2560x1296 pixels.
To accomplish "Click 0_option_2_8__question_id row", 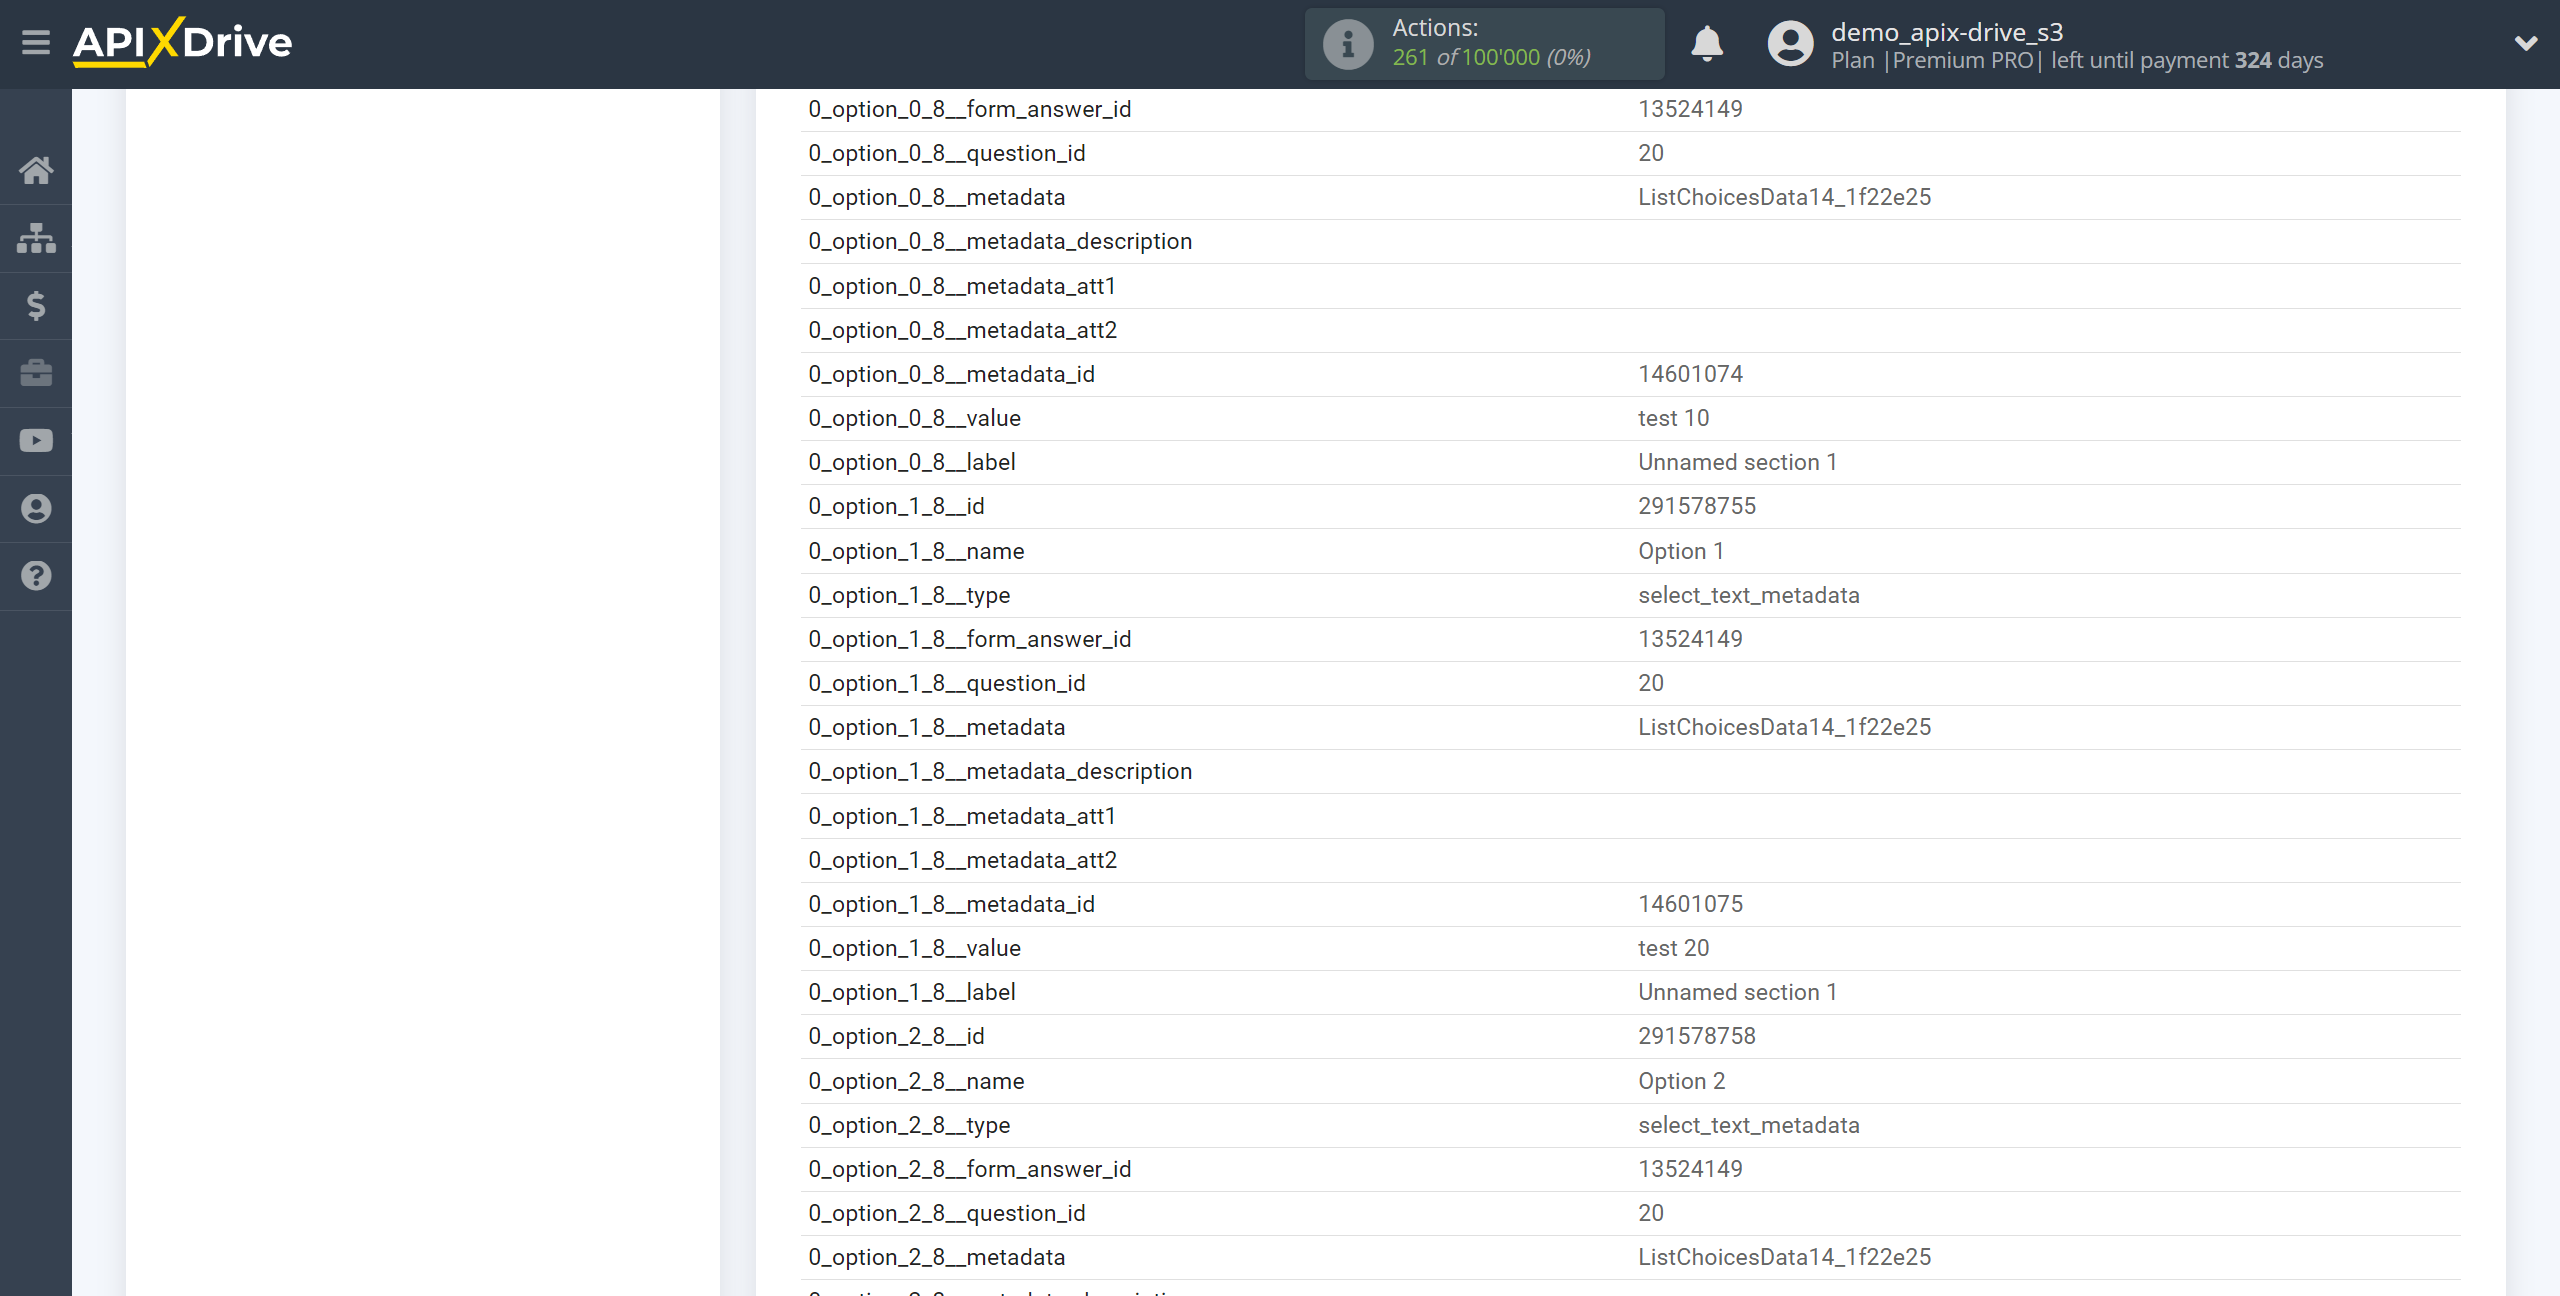I will pos(1630,1213).
